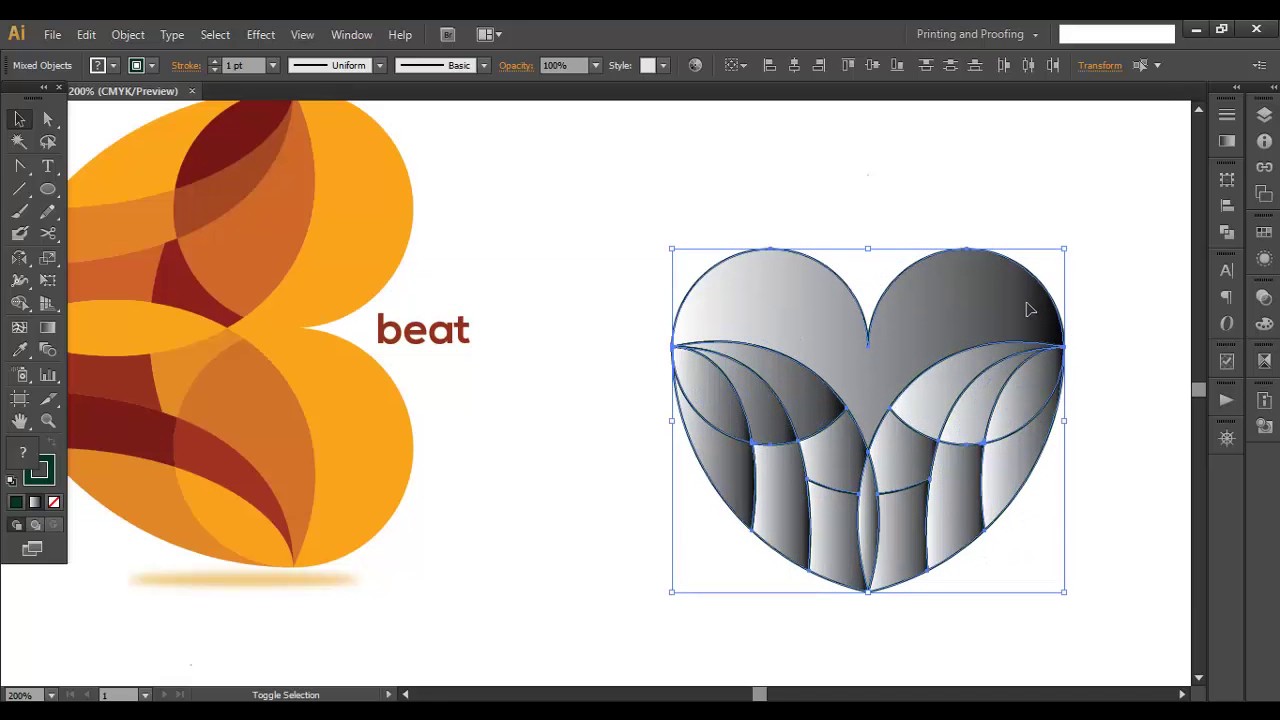Click the Horizontal Align Left icon
This screenshot has height=720, width=1280.
769,65
